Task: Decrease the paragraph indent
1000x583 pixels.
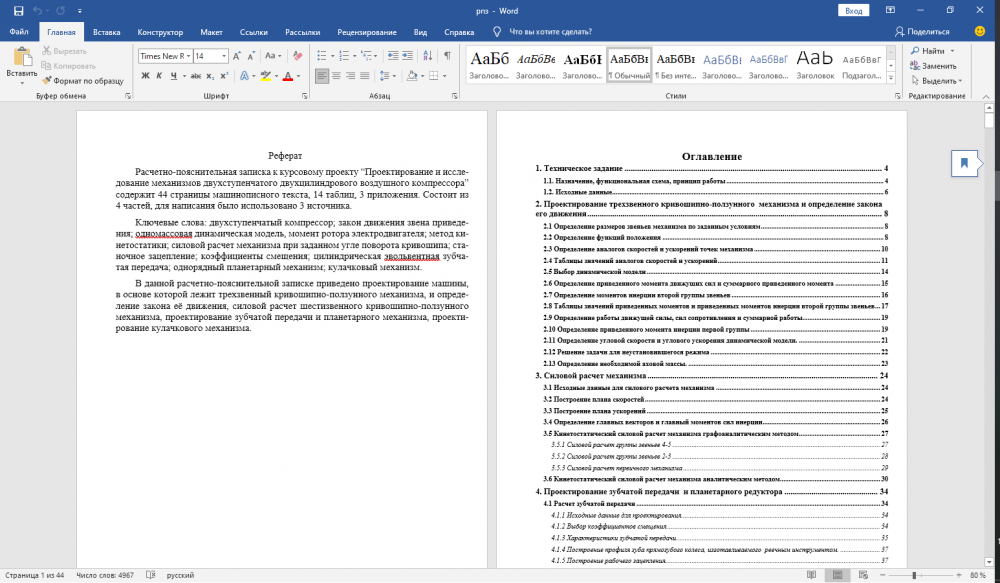Action: pos(393,56)
